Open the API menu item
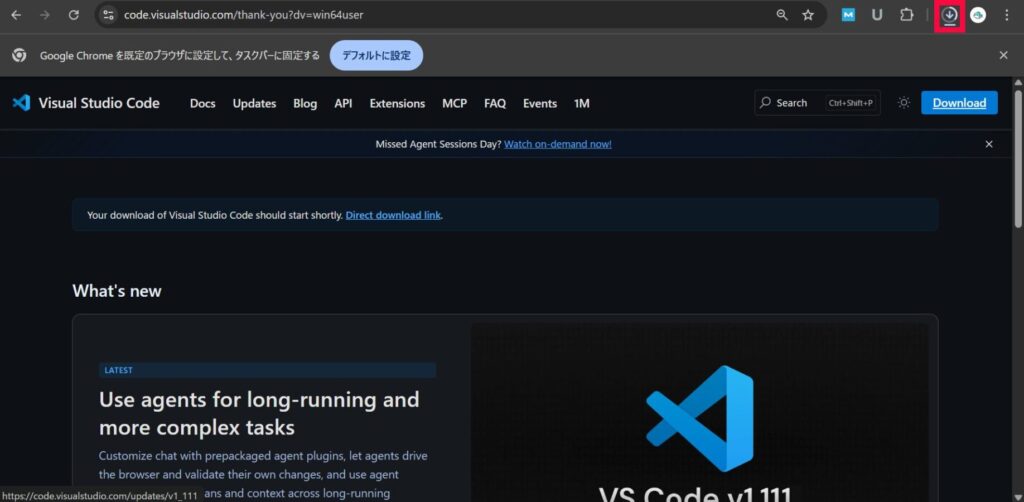1024x502 pixels. (x=344, y=103)
